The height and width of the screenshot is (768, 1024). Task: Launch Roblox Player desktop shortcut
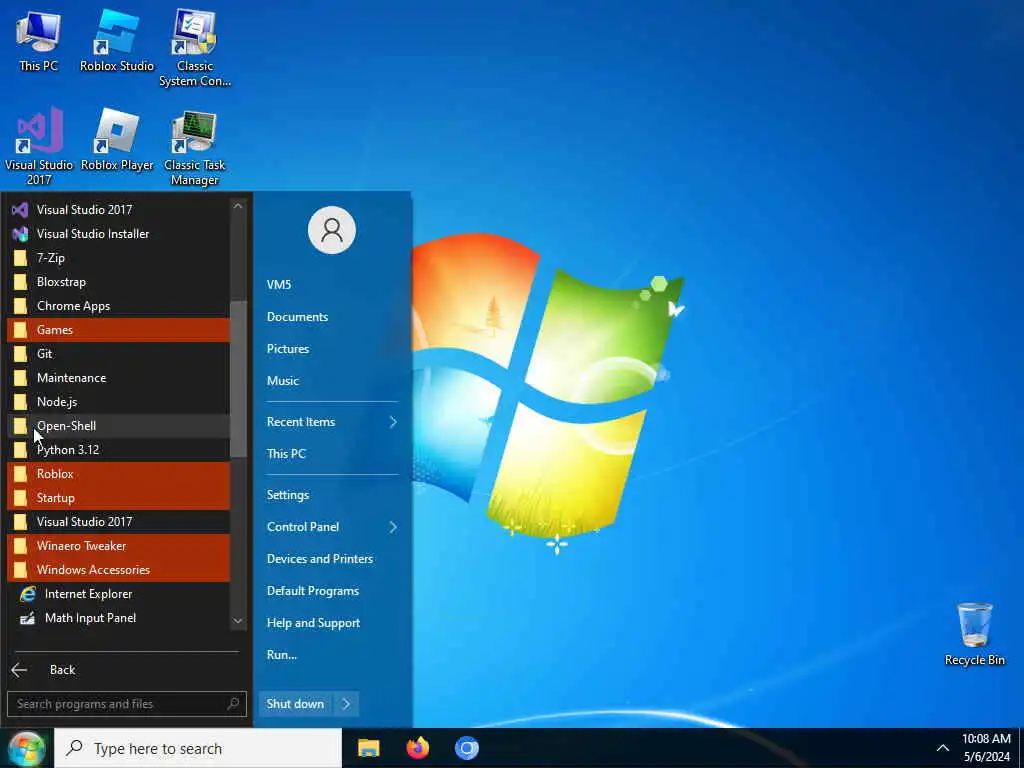click(117, 140)
